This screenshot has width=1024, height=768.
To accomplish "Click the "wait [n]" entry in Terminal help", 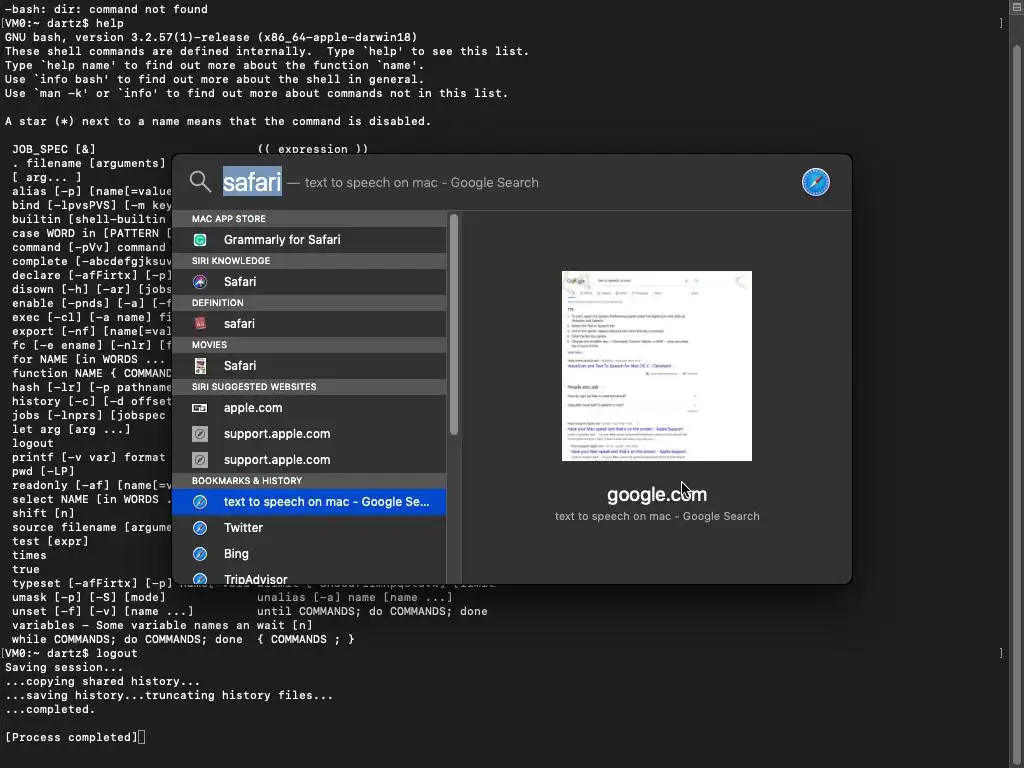I will click(285, 625).
